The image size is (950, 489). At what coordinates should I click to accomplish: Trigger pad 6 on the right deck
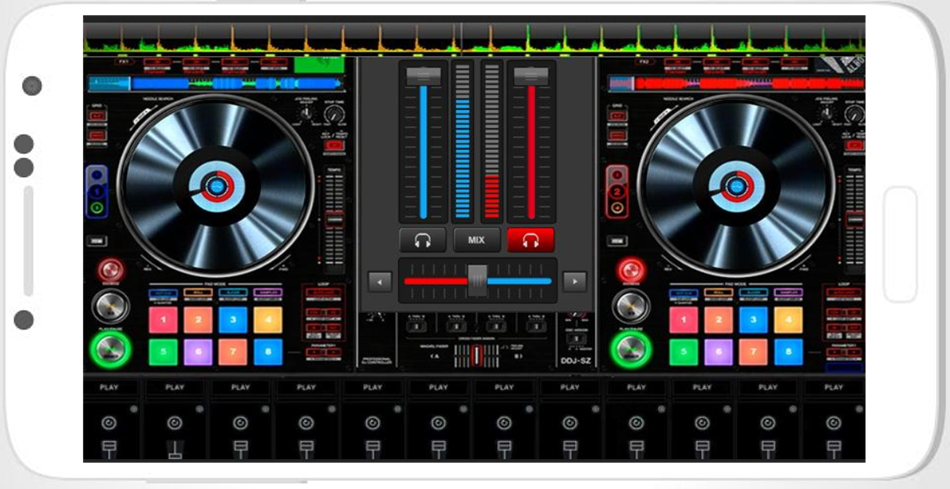click(x=719, y=352)
